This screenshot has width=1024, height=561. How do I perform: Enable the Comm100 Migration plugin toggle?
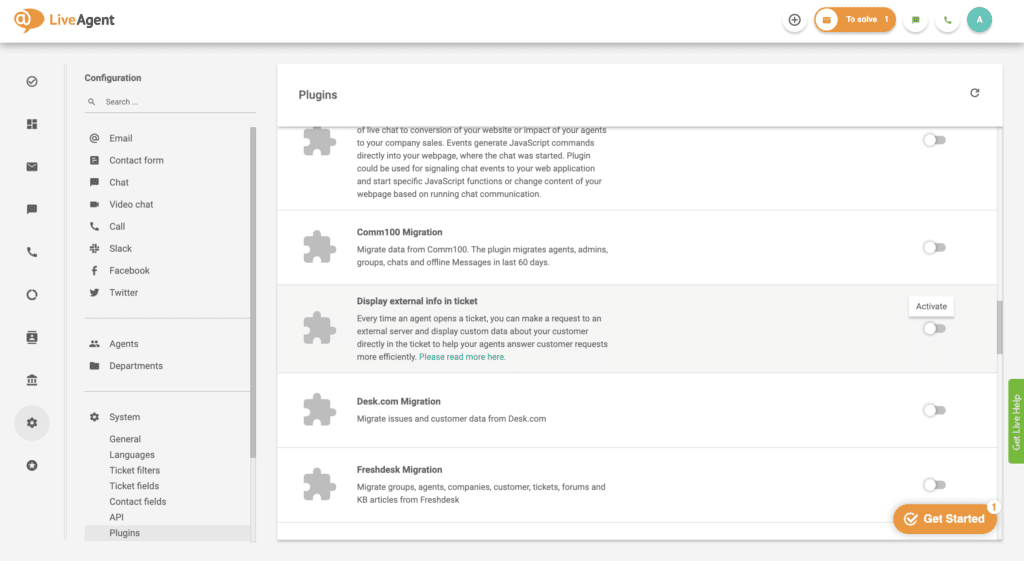coord(935,248)
